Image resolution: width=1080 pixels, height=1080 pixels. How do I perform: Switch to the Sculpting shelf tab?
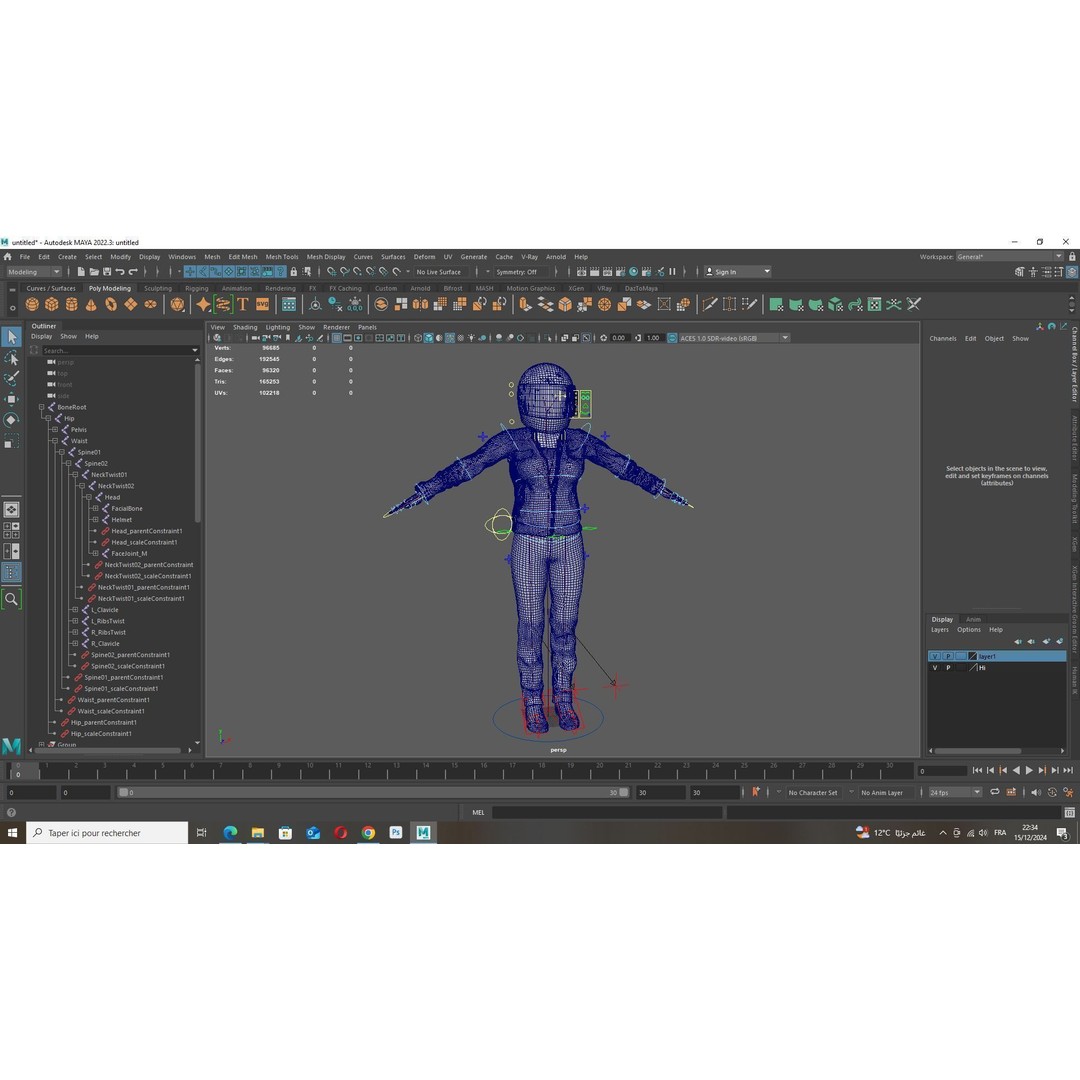[158, 289]
